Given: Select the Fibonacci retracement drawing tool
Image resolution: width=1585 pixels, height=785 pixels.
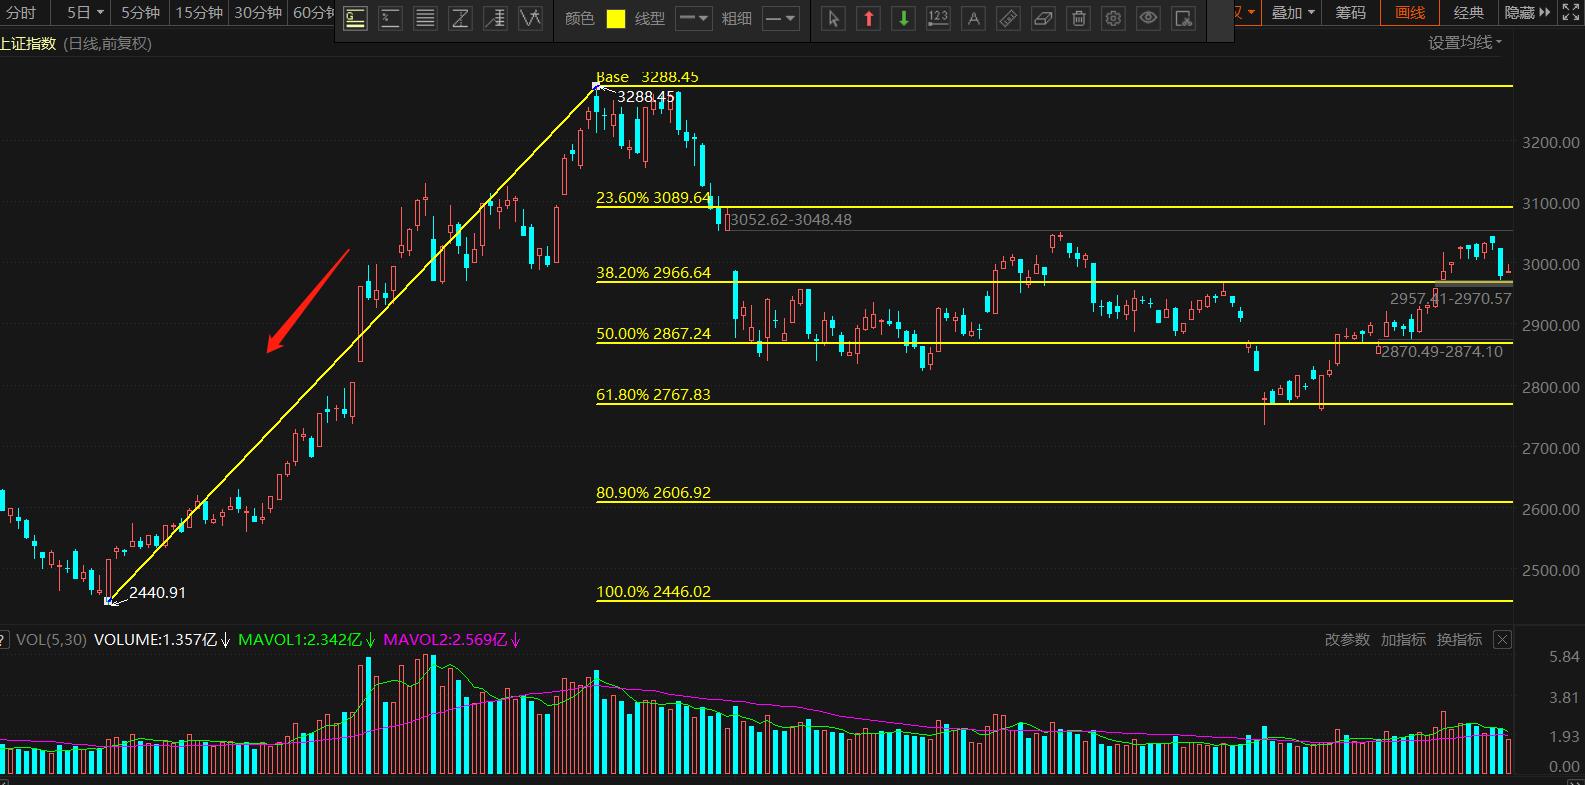Looking at the screenshot, I should 355,18.
